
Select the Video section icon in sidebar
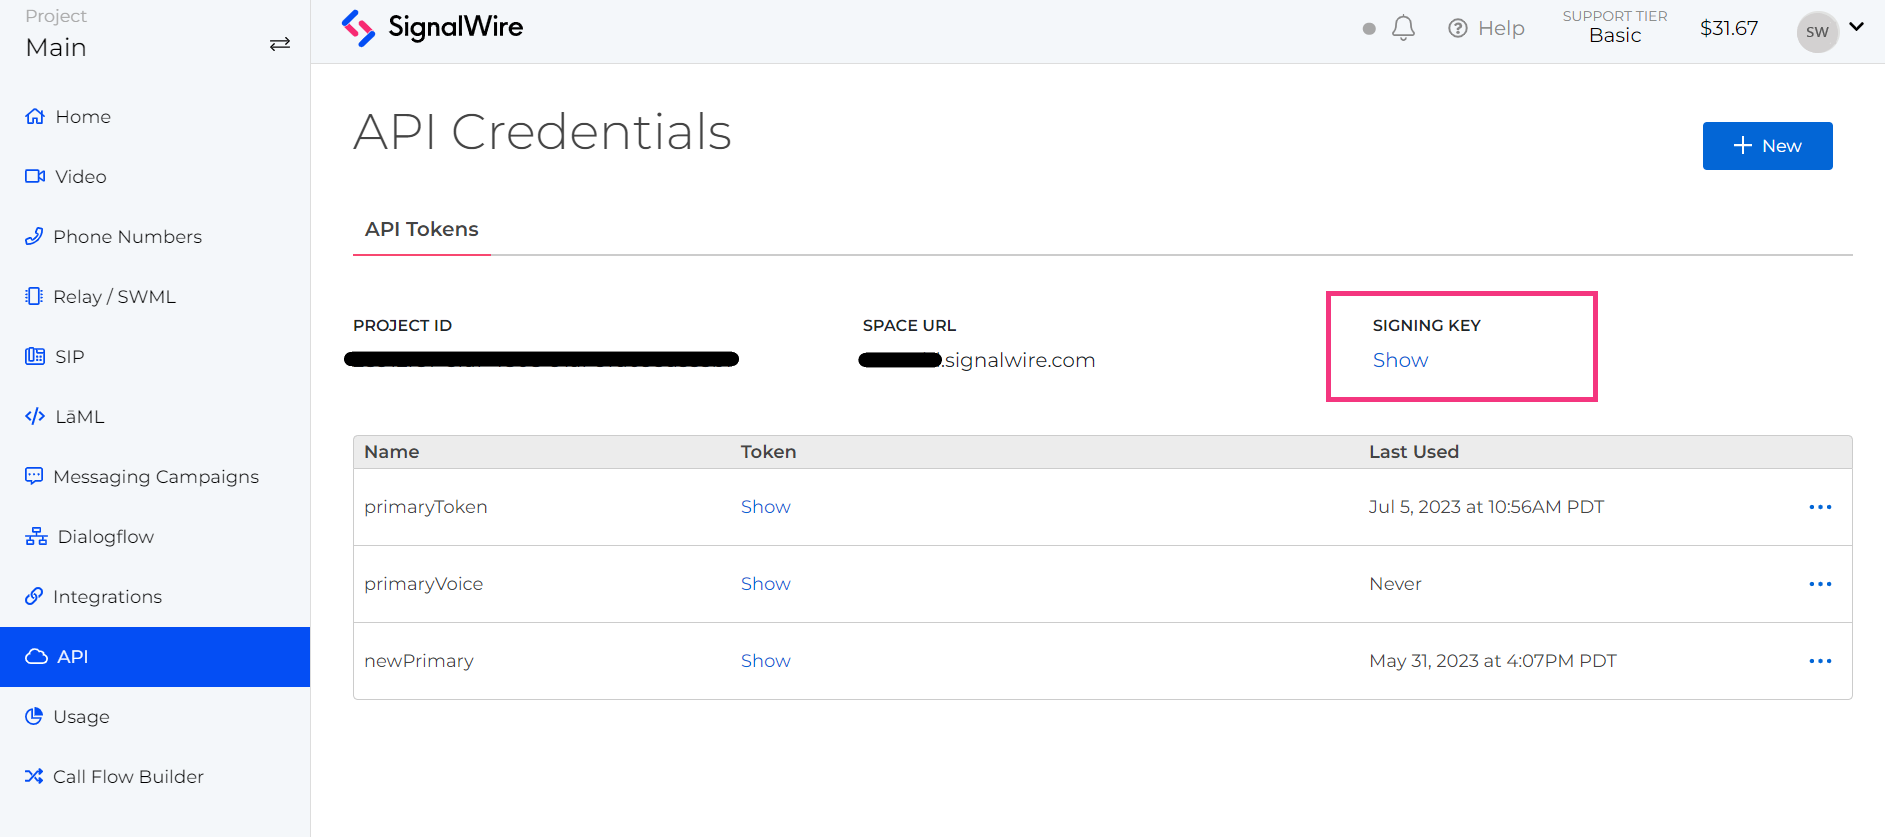point(35,176)
